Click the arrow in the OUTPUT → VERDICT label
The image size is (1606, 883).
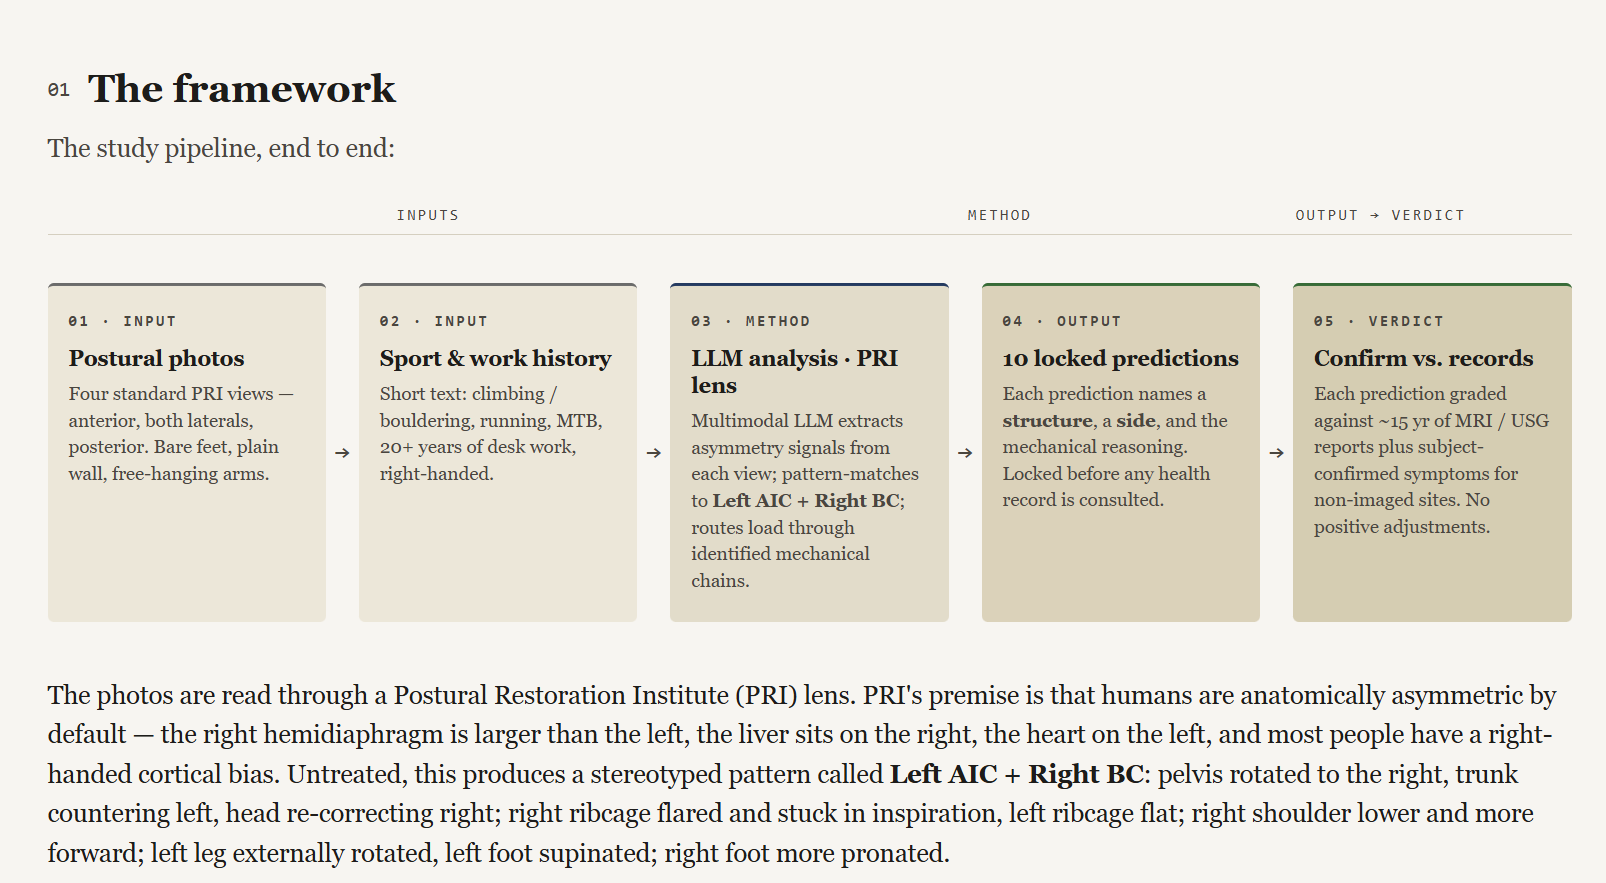point(1375,215)
